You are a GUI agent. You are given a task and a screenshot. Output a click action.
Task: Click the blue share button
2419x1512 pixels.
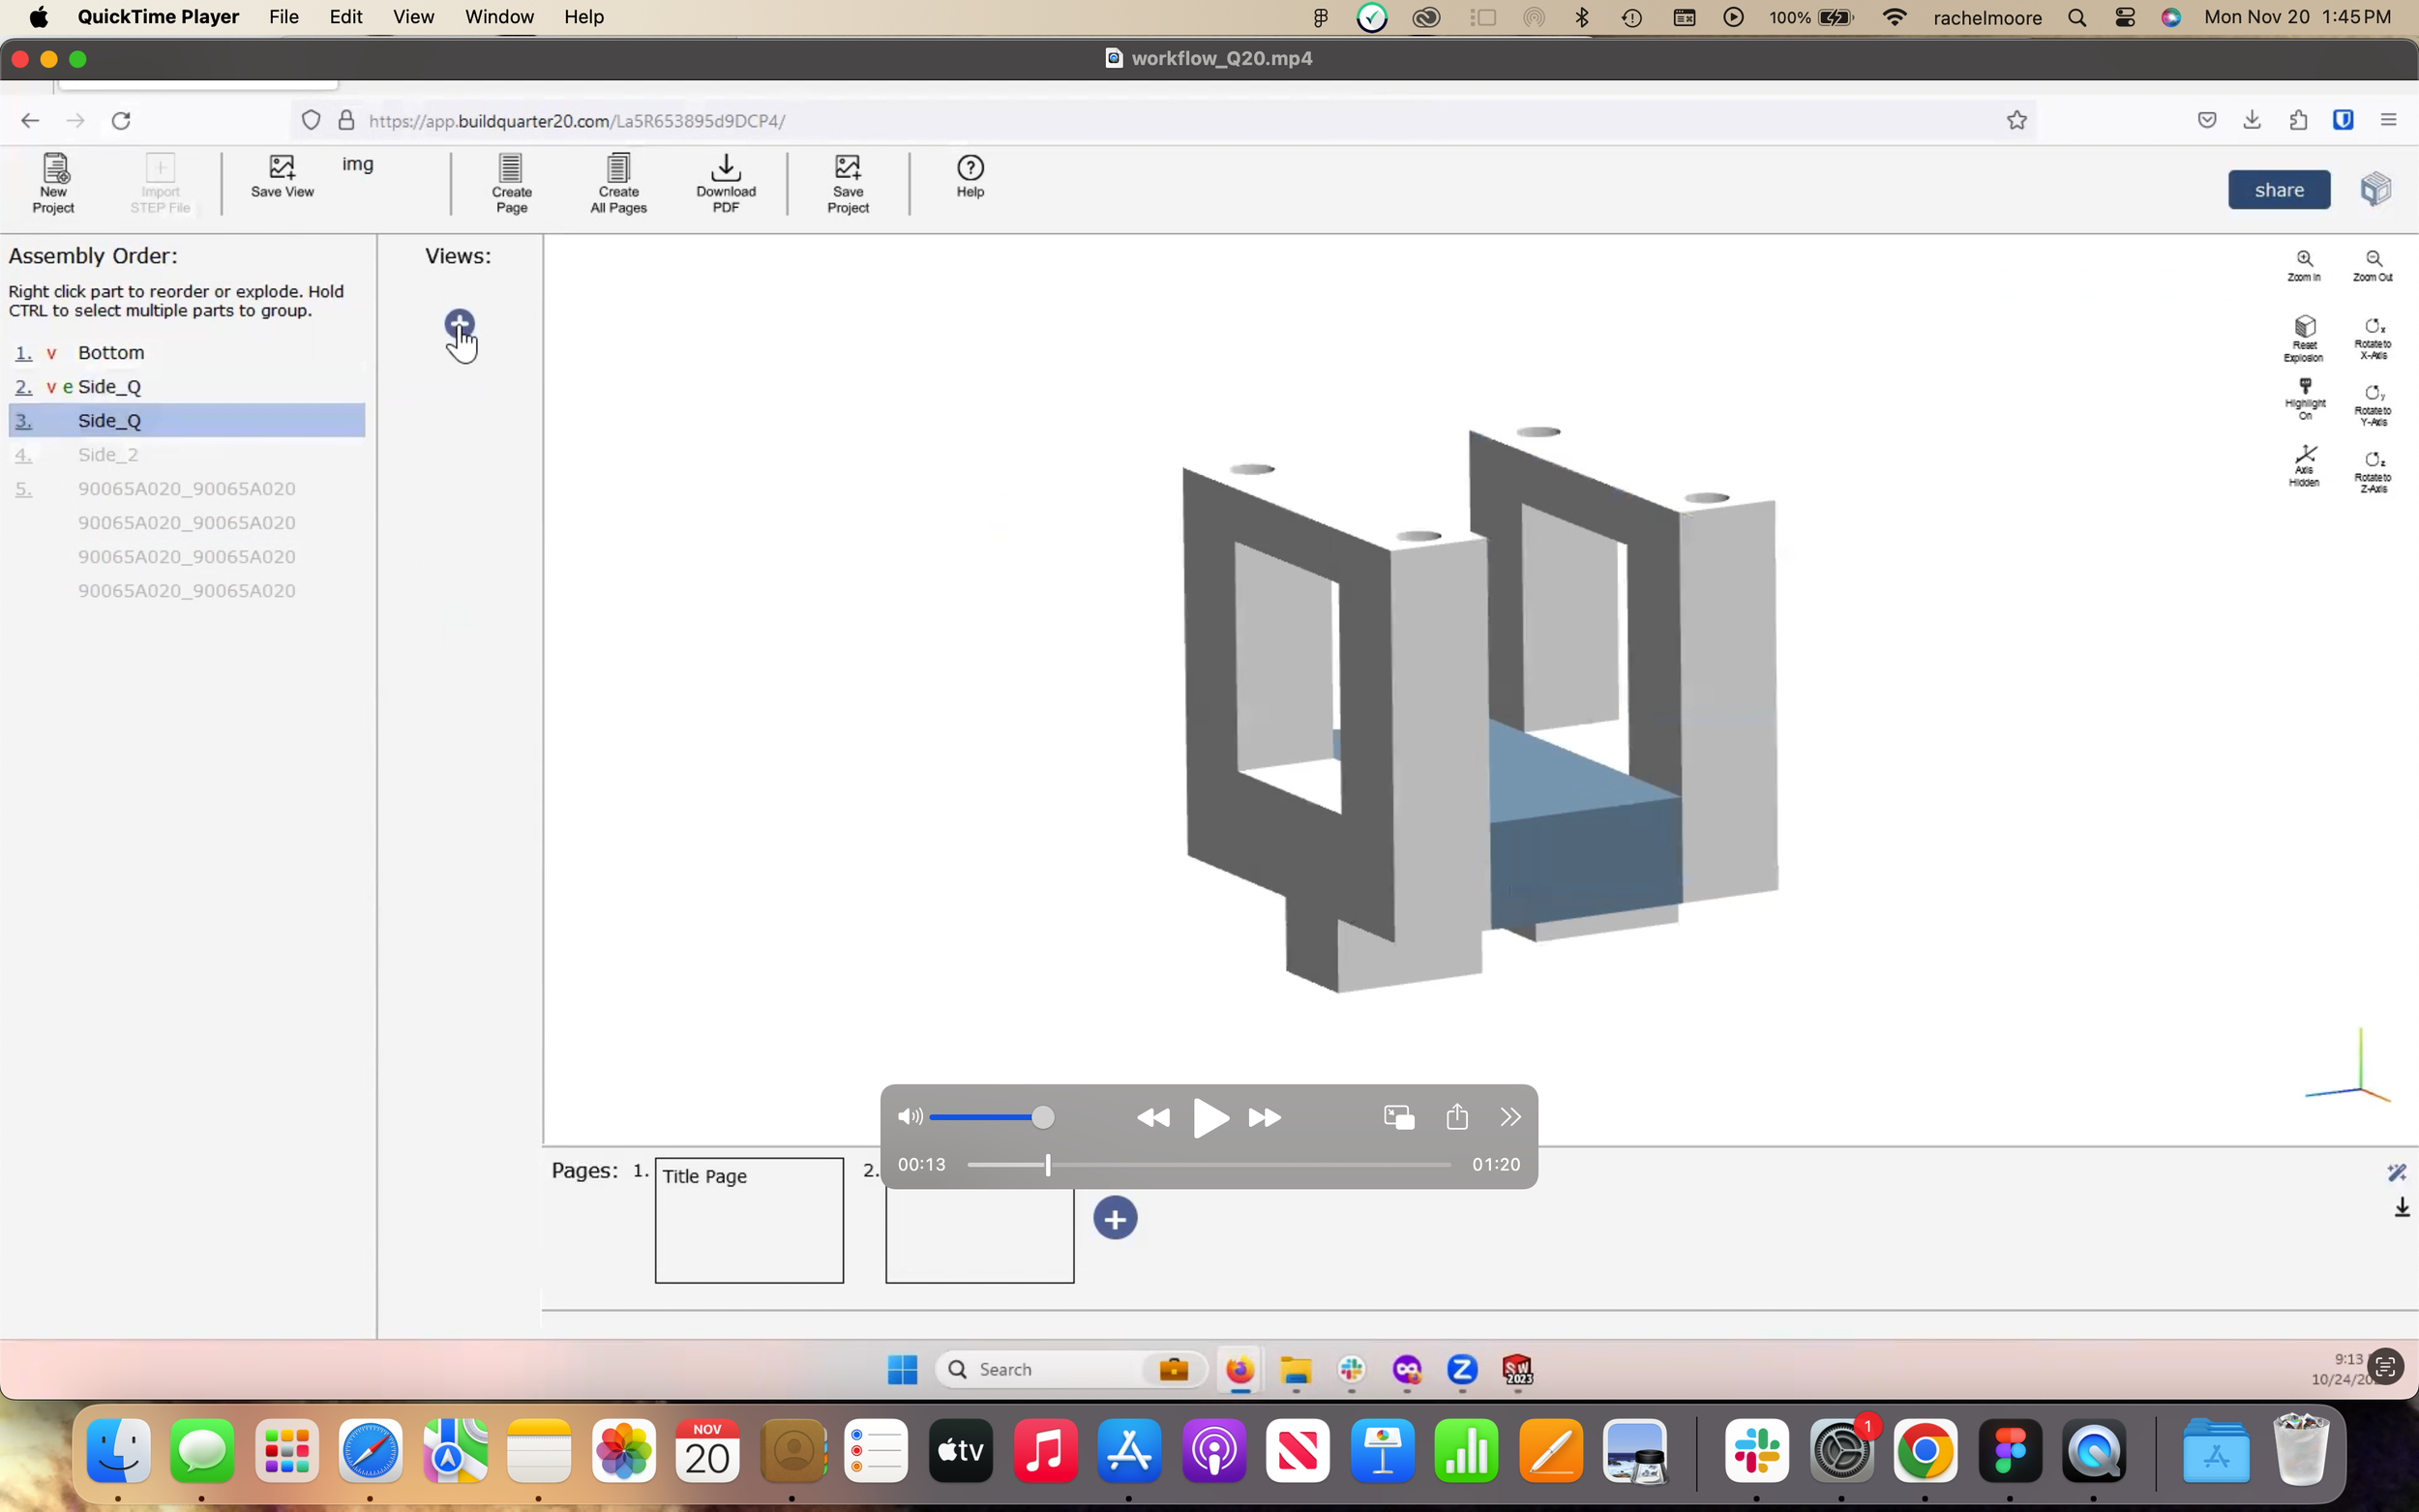point(2278,190)
